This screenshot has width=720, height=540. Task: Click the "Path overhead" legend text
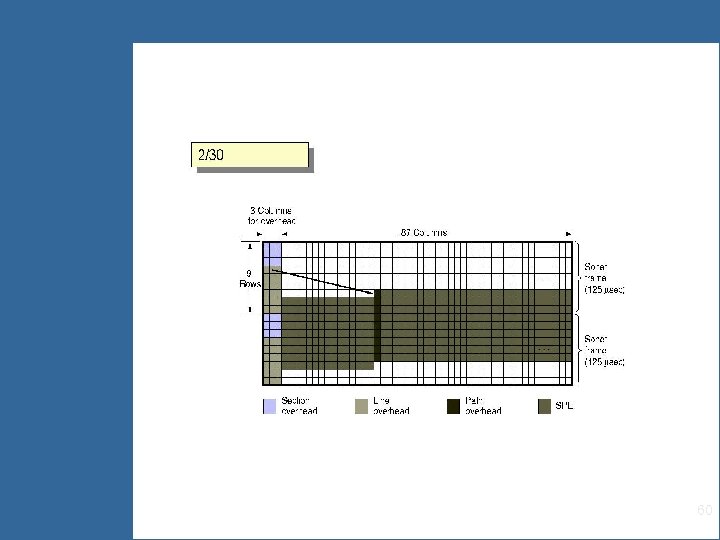tap(483, 406)
